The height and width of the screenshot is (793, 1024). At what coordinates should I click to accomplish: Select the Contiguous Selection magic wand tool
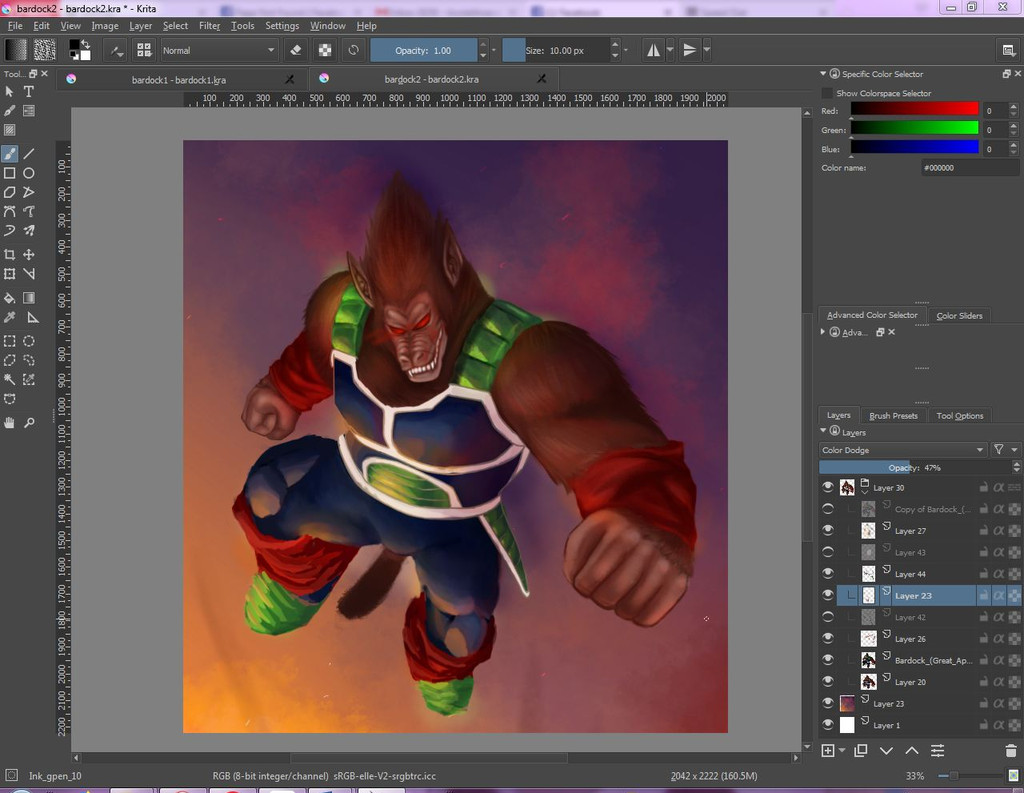(10, 380)
